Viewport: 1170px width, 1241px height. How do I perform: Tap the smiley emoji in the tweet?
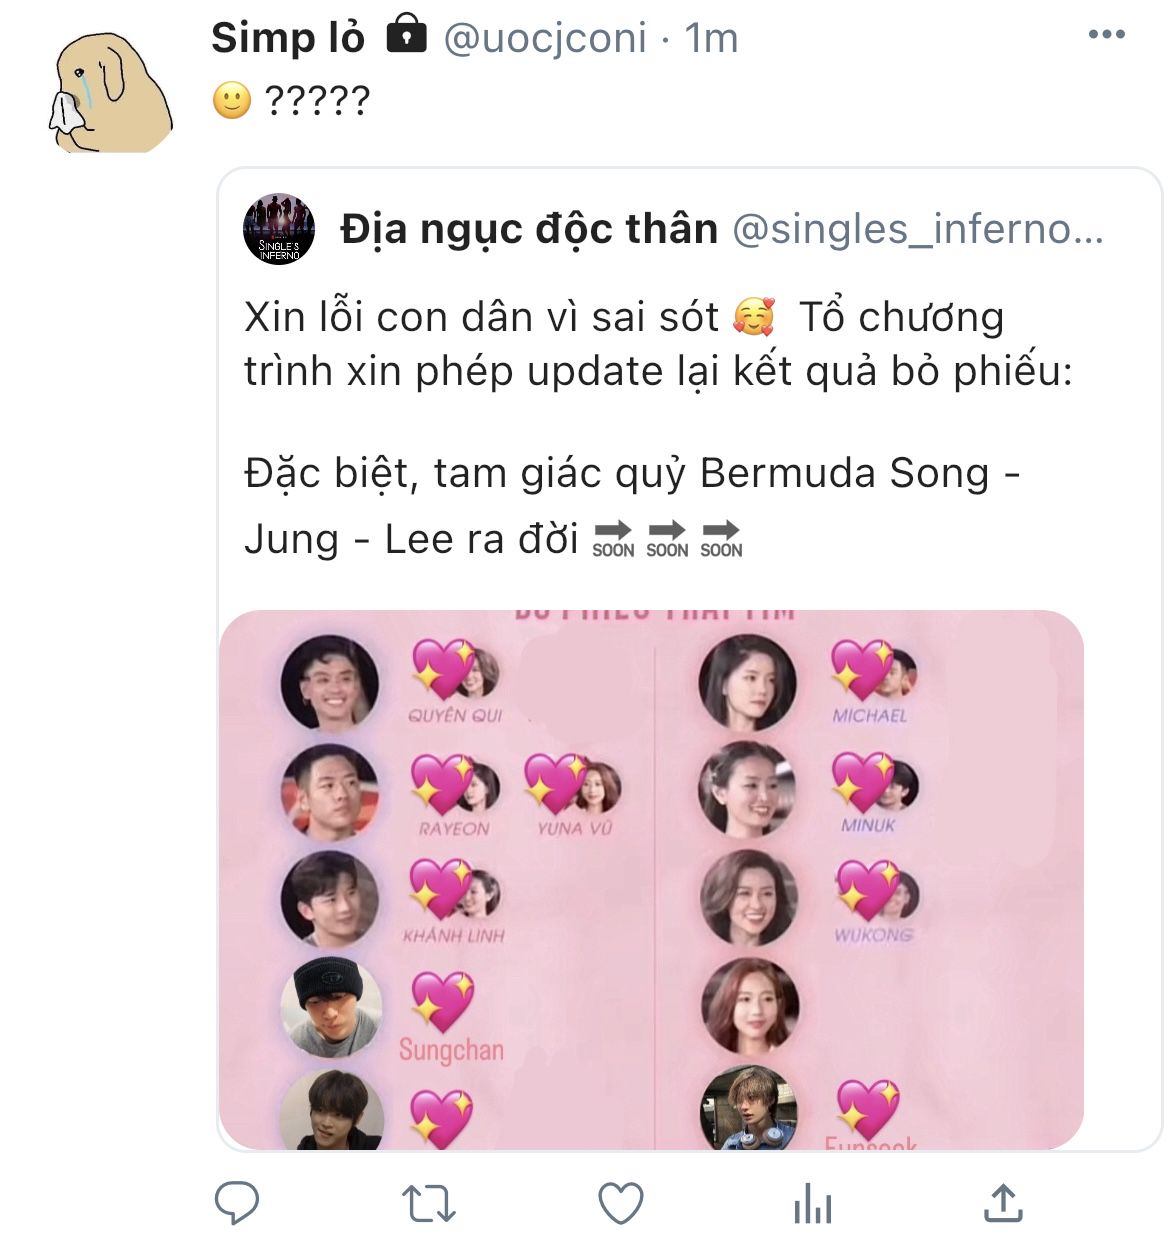(x=232, y=100)
